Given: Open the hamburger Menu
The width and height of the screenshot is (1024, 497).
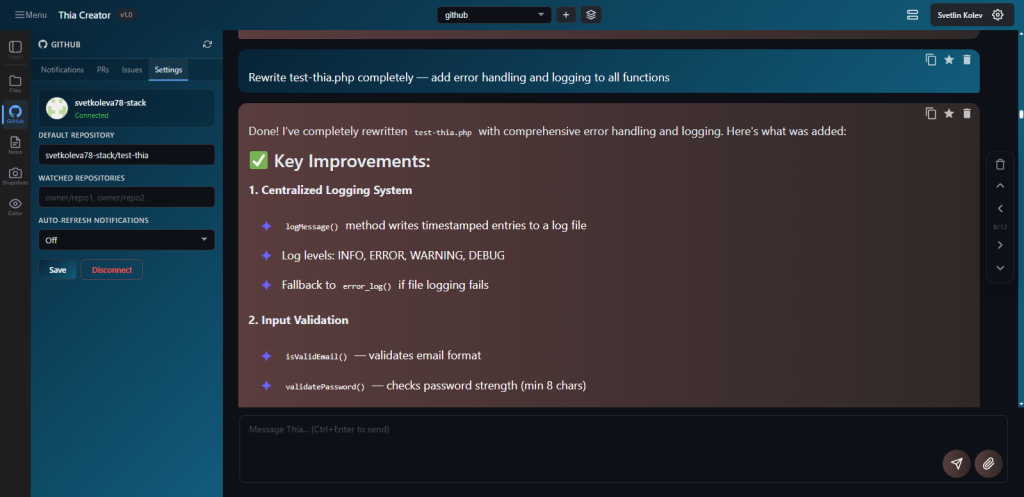Looking at the screenshot, I should pos(31,14).
